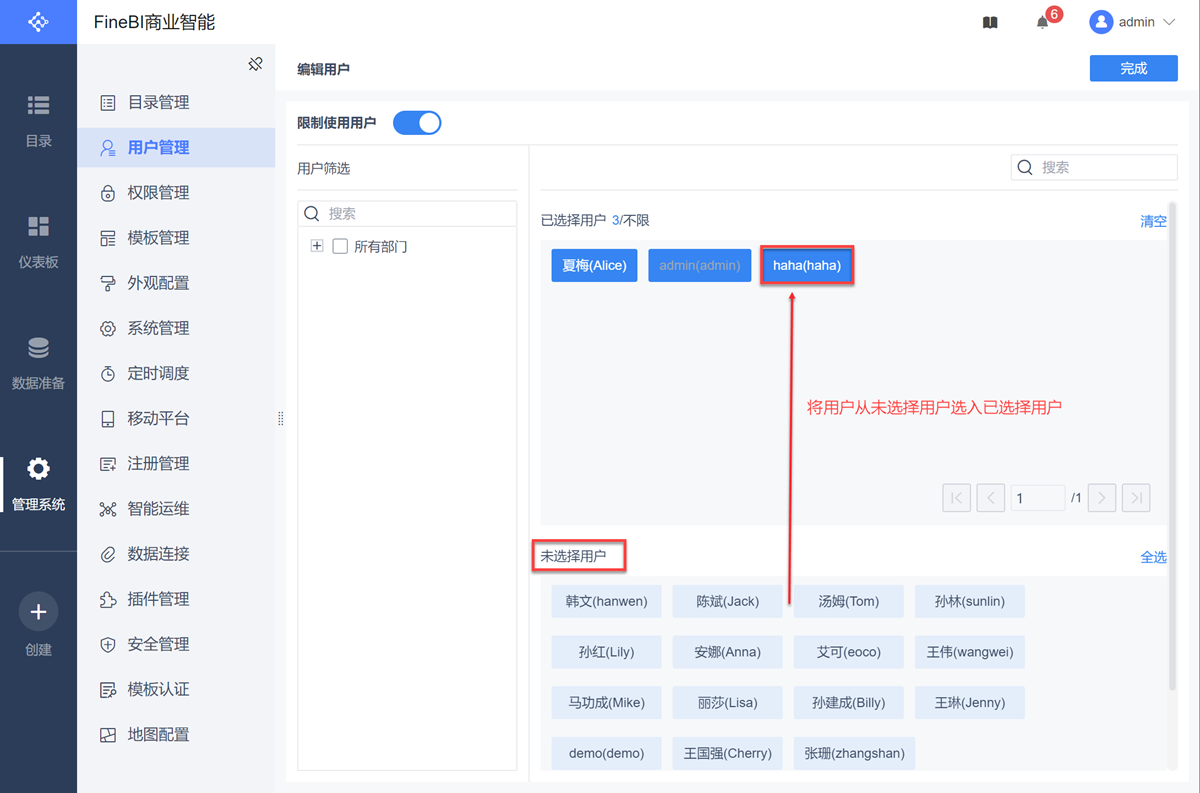The image size is (1200, 793).
Task: Click the 创建 plus button
Action: (38, 612)
